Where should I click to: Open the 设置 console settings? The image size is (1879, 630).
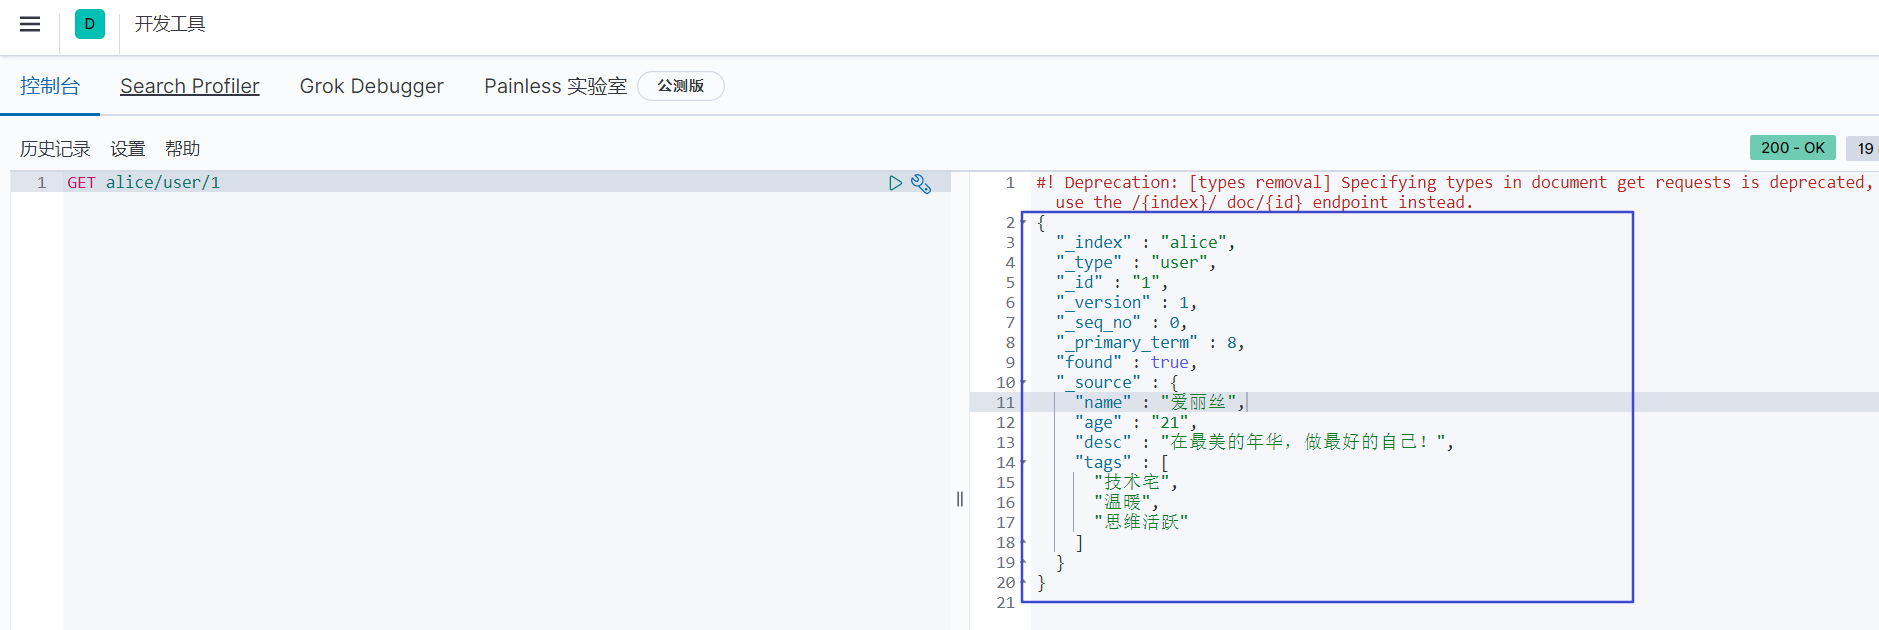pyautogui.click(x=128, y=149)
